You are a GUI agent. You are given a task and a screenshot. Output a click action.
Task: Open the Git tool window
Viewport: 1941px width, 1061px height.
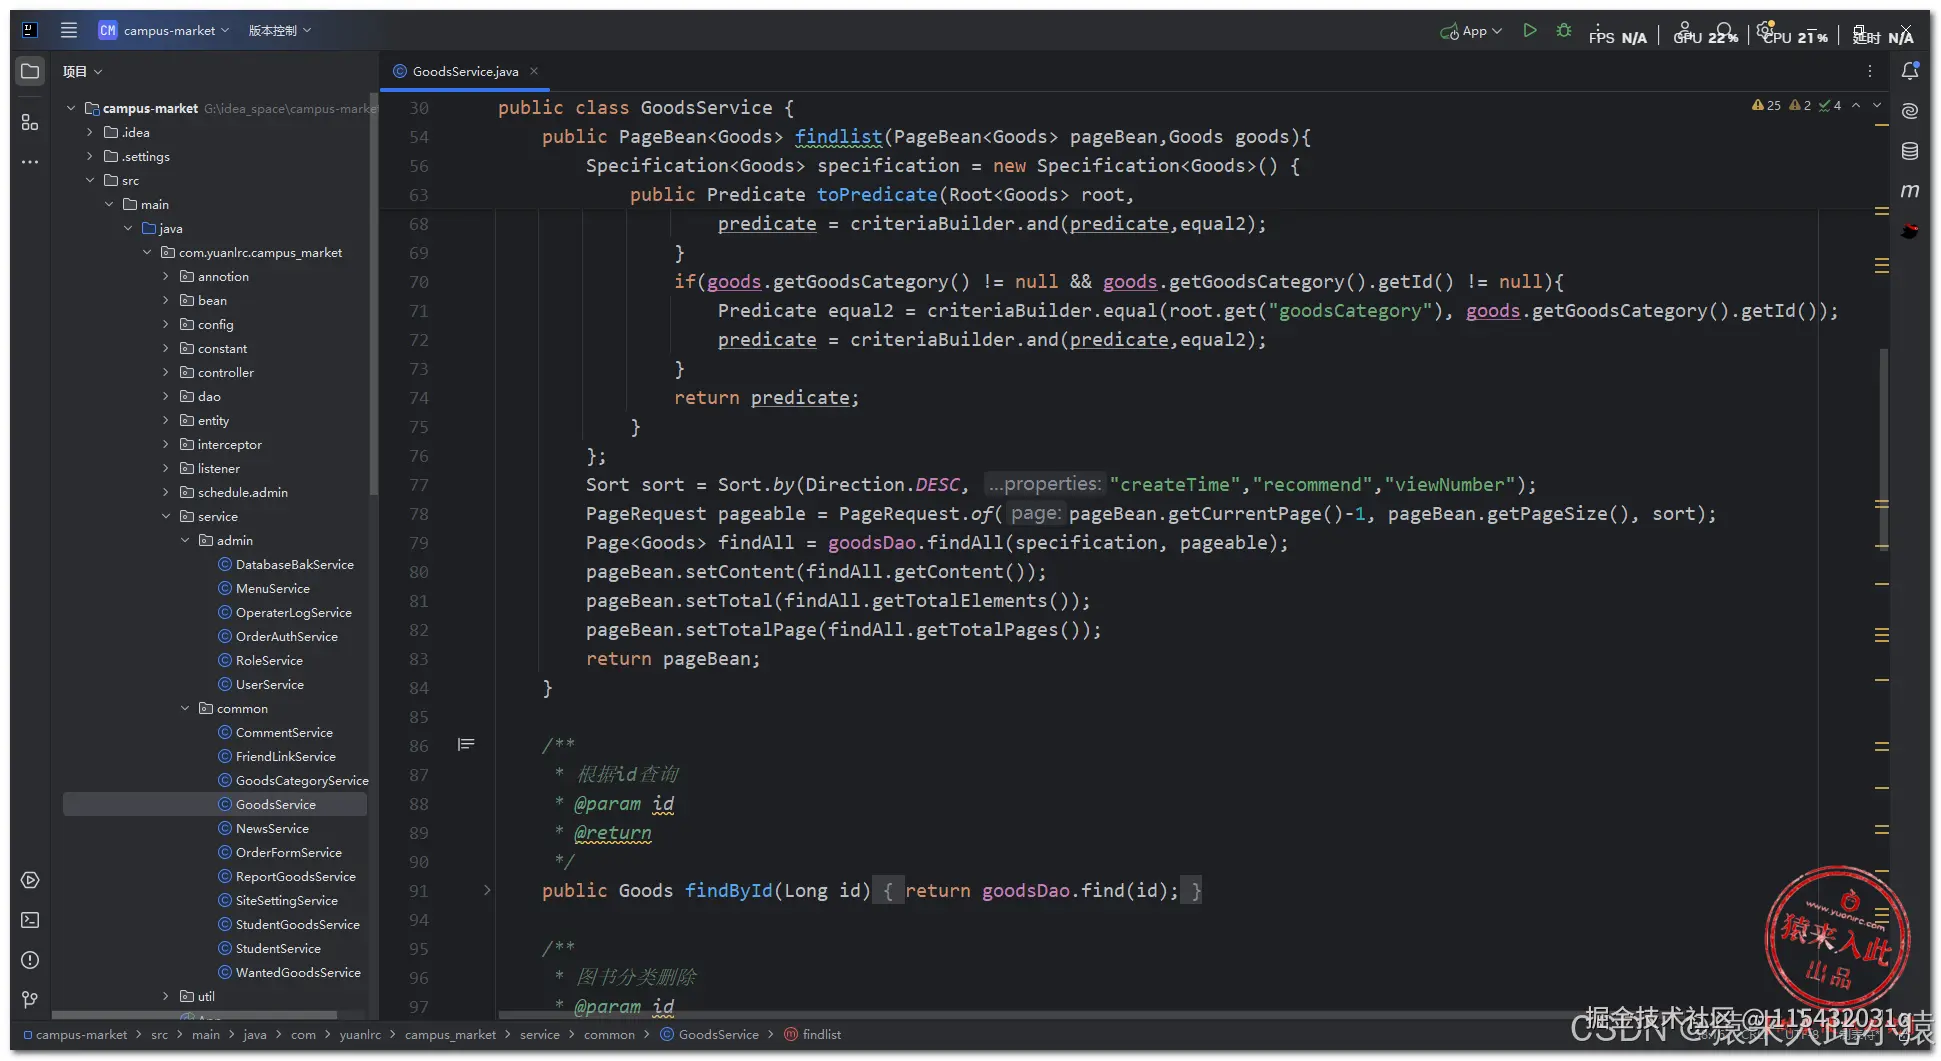(x=30, y=999)
